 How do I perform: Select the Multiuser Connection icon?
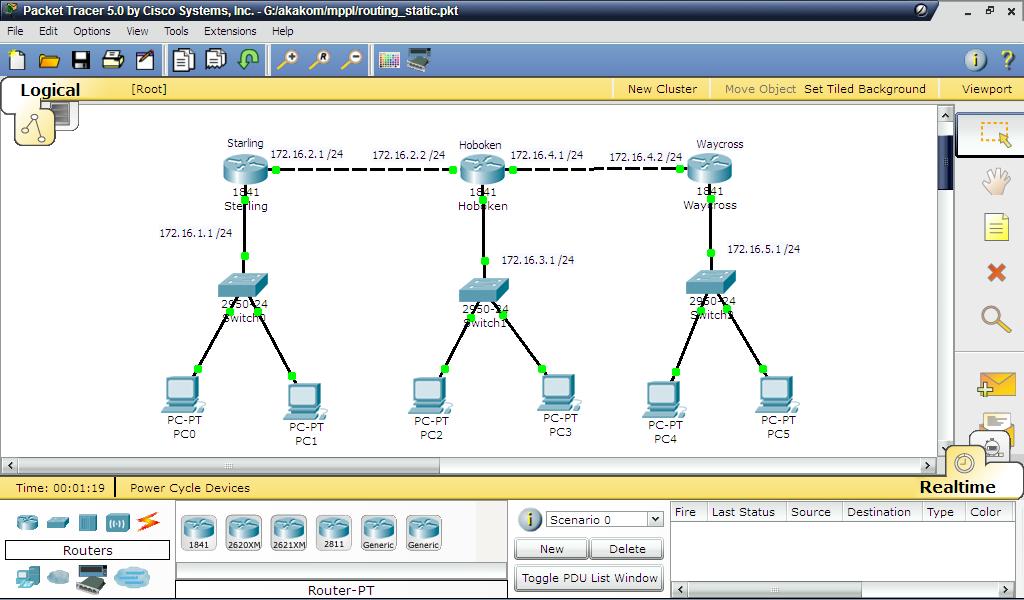tap(131, 577)
